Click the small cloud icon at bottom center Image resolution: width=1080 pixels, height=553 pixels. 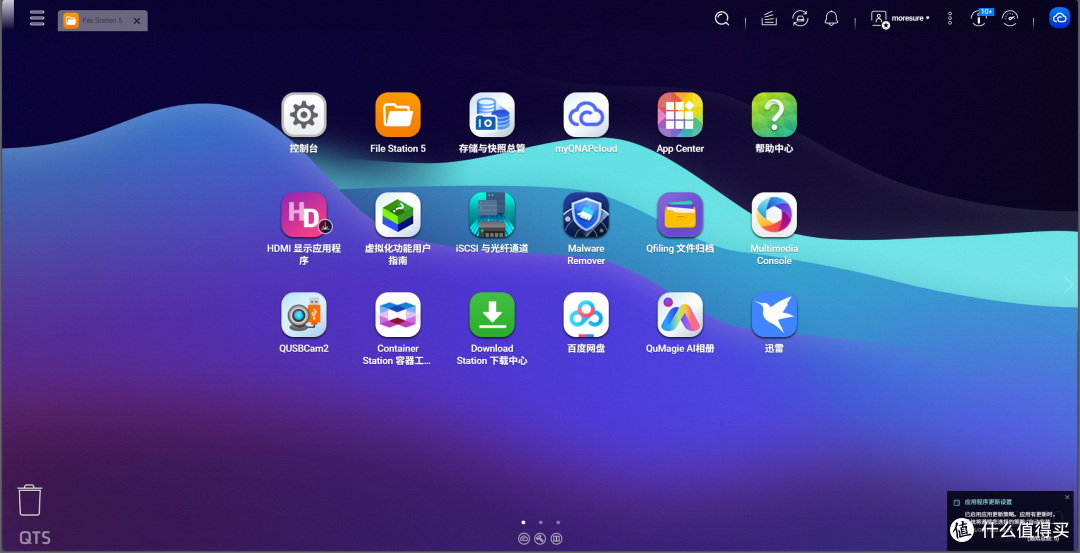tap(523, 539)
